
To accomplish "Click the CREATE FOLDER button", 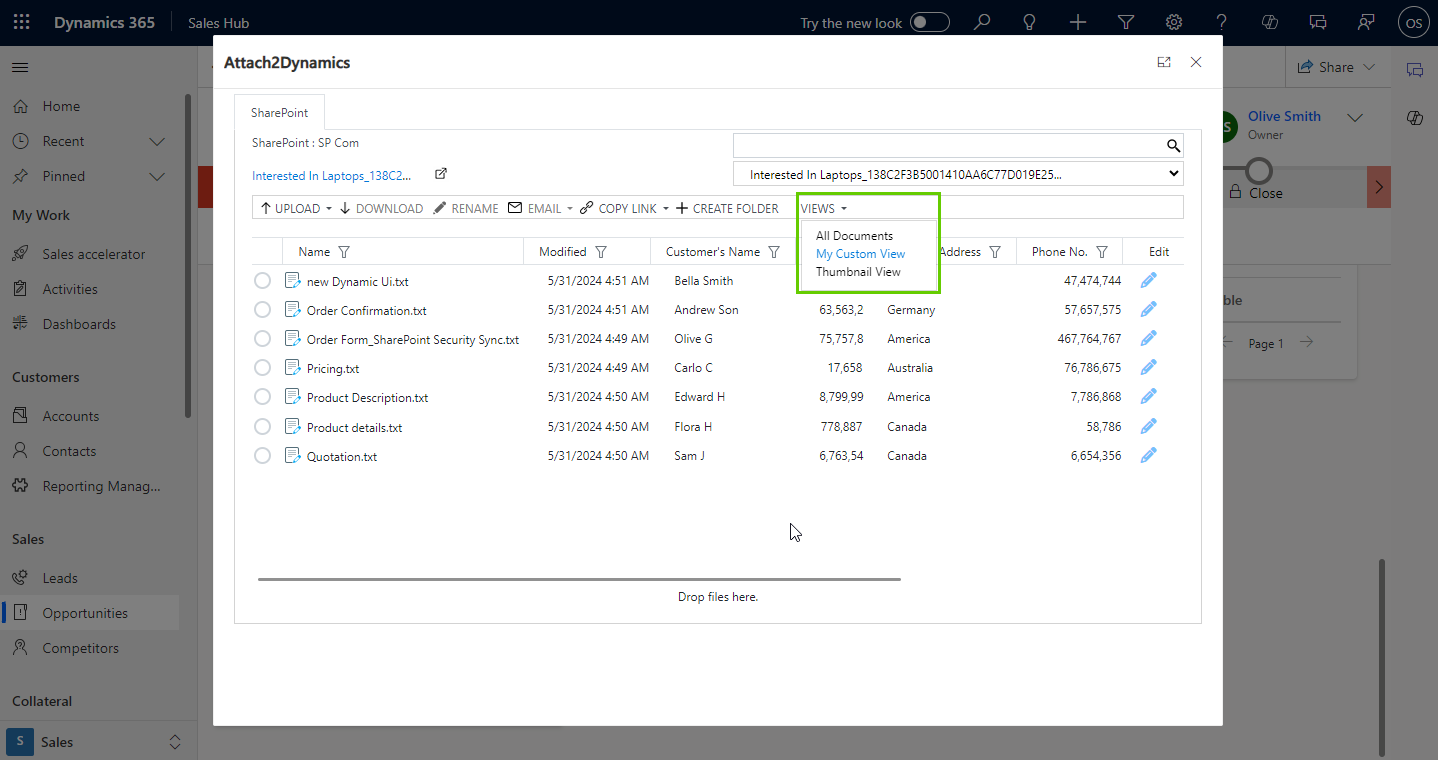I will 727,209.
